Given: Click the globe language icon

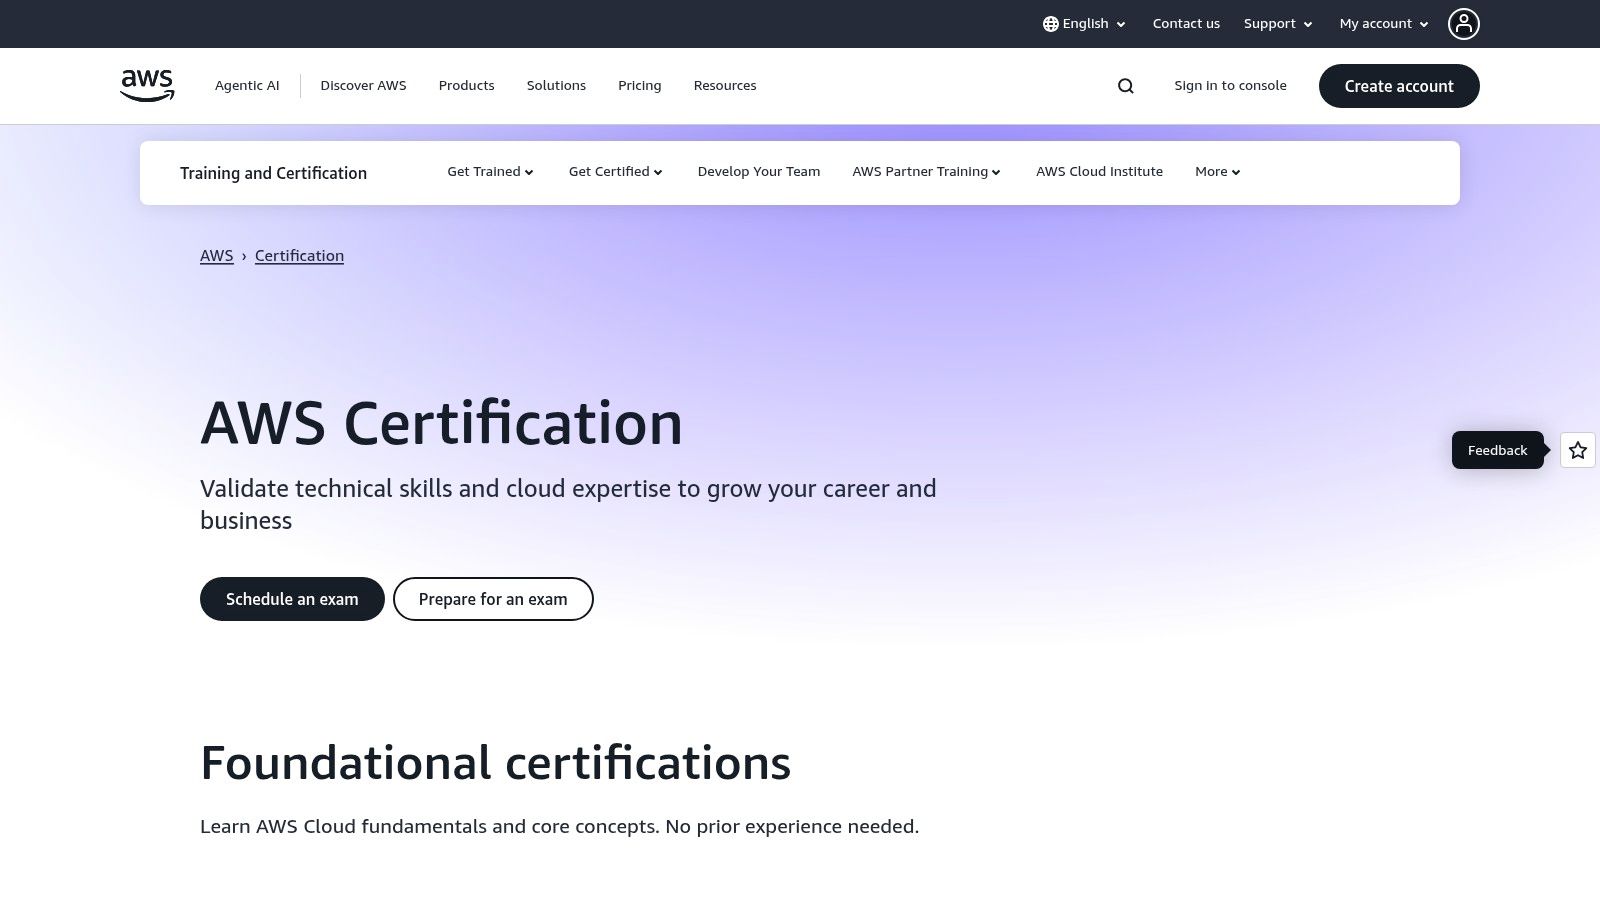Looking at the screenshot, I should click(x=1051, y=24).
